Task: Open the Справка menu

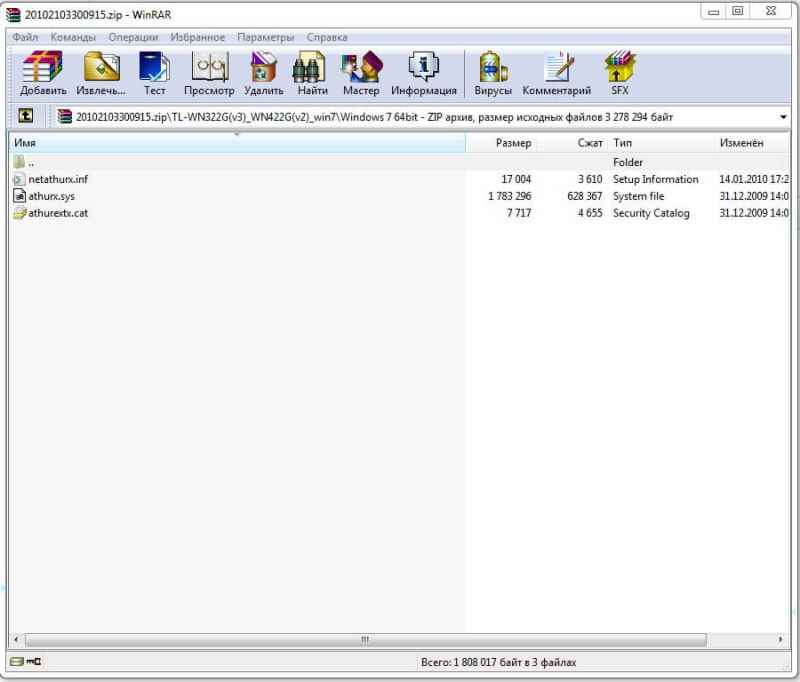Action: (327, 37)
